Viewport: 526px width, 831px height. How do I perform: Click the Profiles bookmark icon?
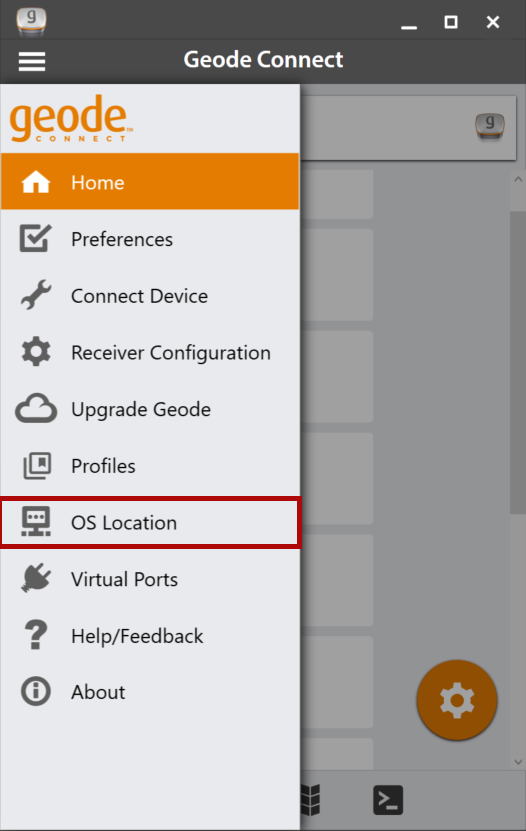(x=37, y=466)
